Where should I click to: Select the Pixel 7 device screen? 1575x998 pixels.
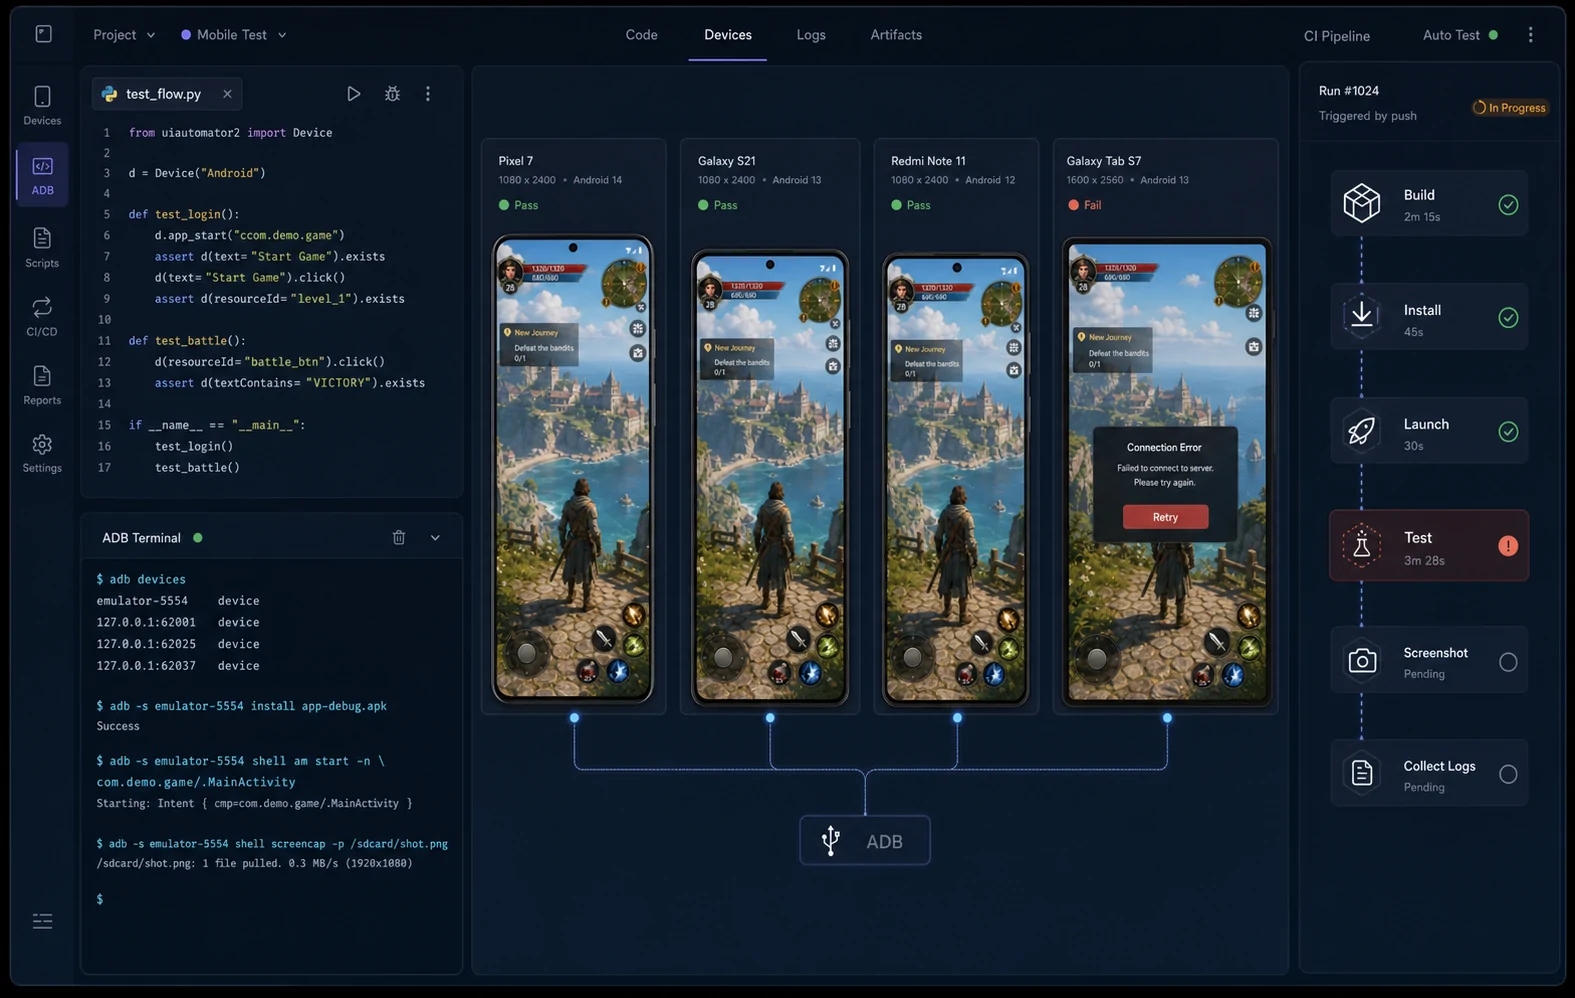click(x=573, y=469)
